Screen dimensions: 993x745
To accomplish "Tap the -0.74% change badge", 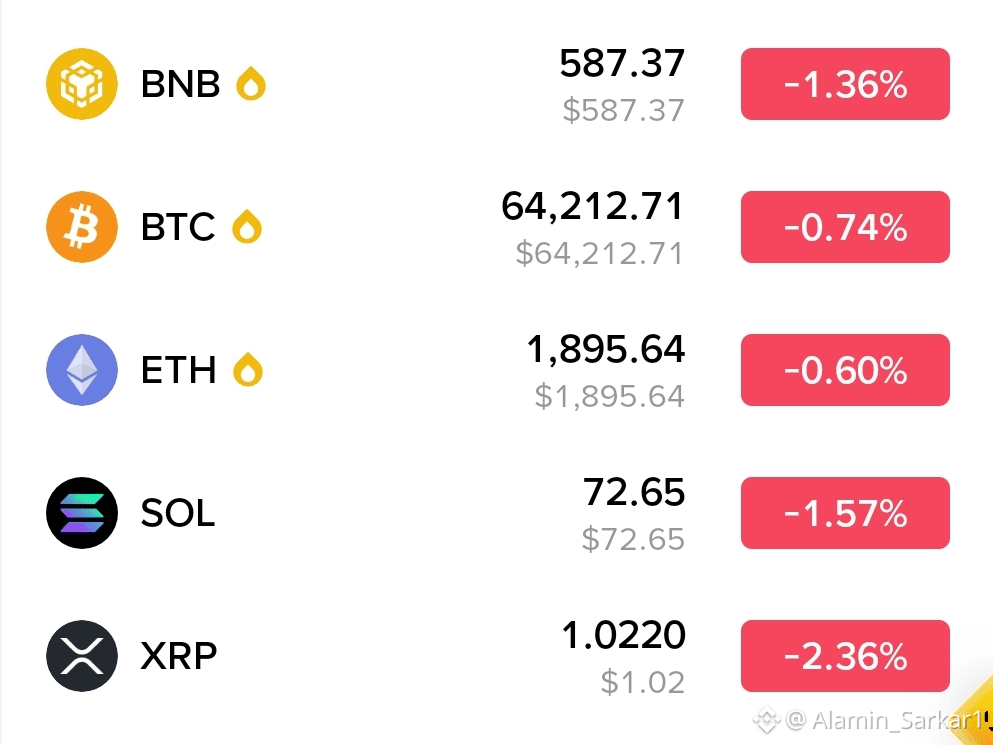I will click(845, 227).
